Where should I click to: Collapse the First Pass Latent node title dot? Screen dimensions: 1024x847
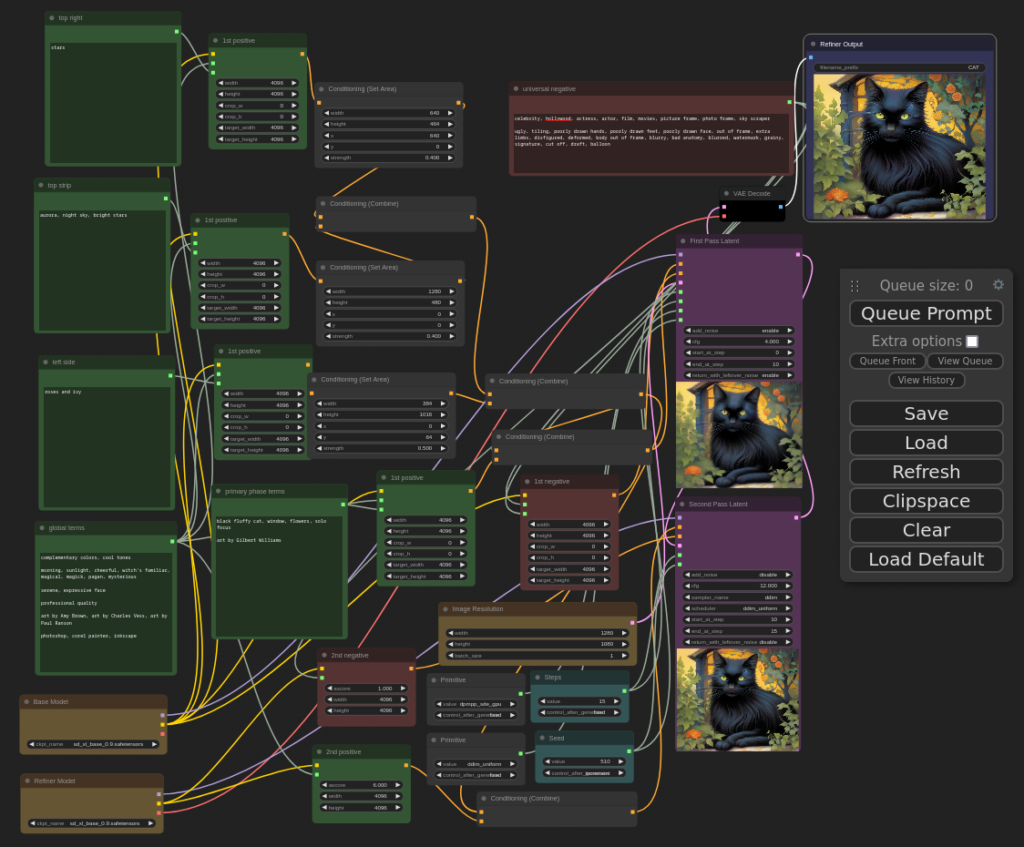683,241
